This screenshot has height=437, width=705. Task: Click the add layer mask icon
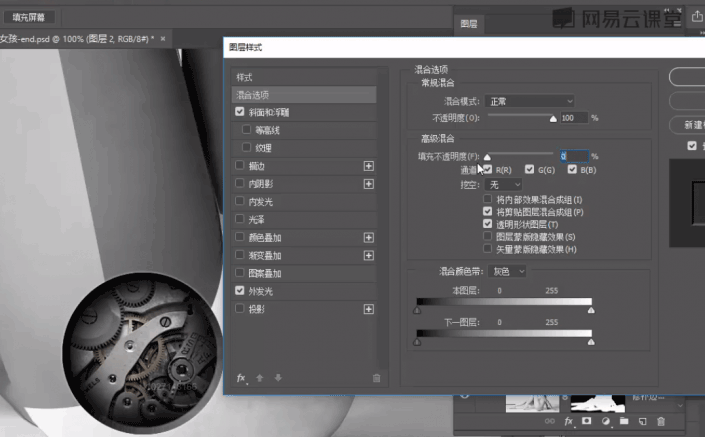pos(586,421)
